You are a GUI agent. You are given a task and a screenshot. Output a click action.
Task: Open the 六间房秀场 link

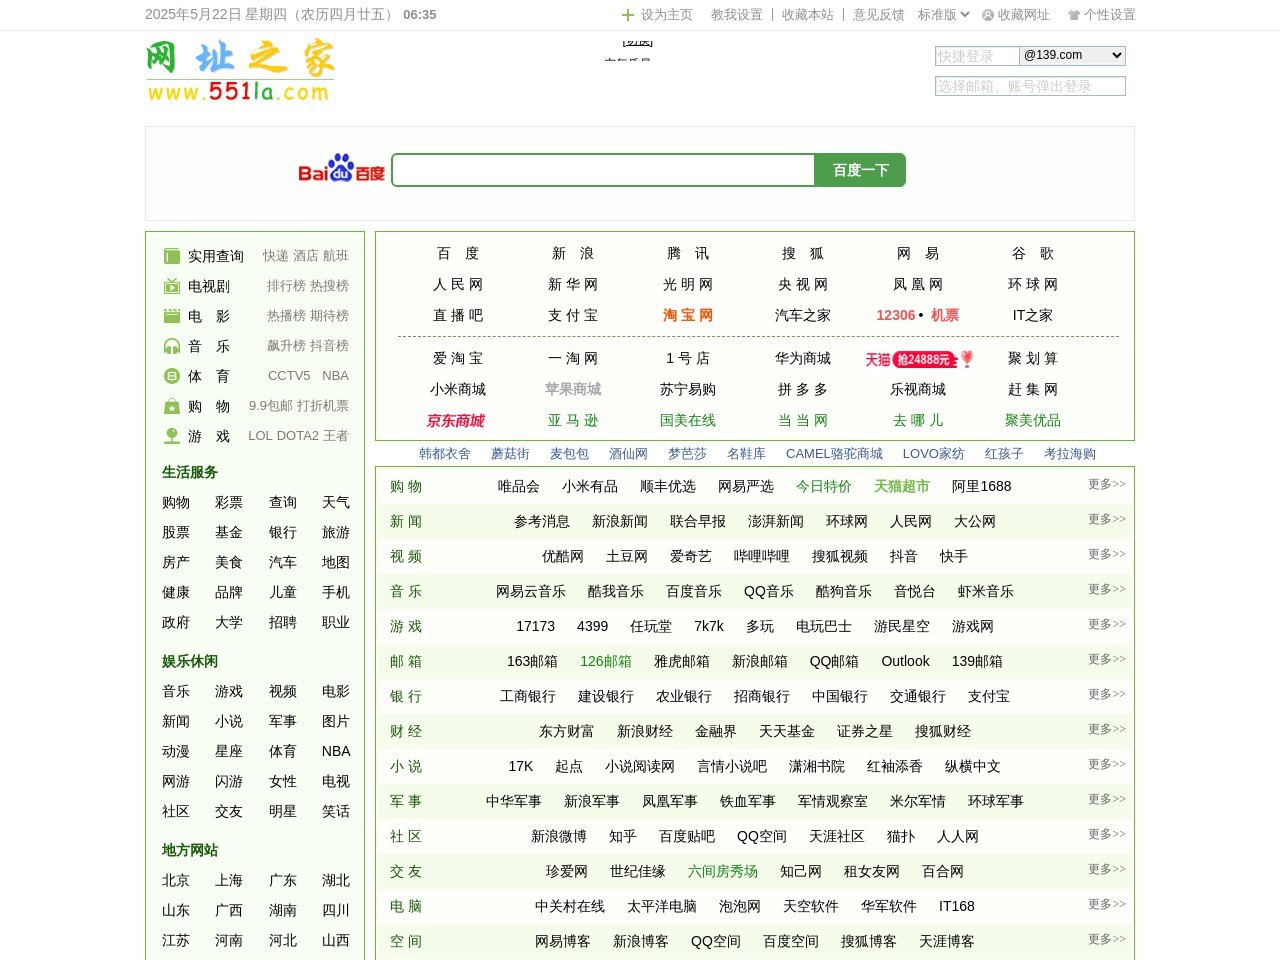tap(723, 871)
